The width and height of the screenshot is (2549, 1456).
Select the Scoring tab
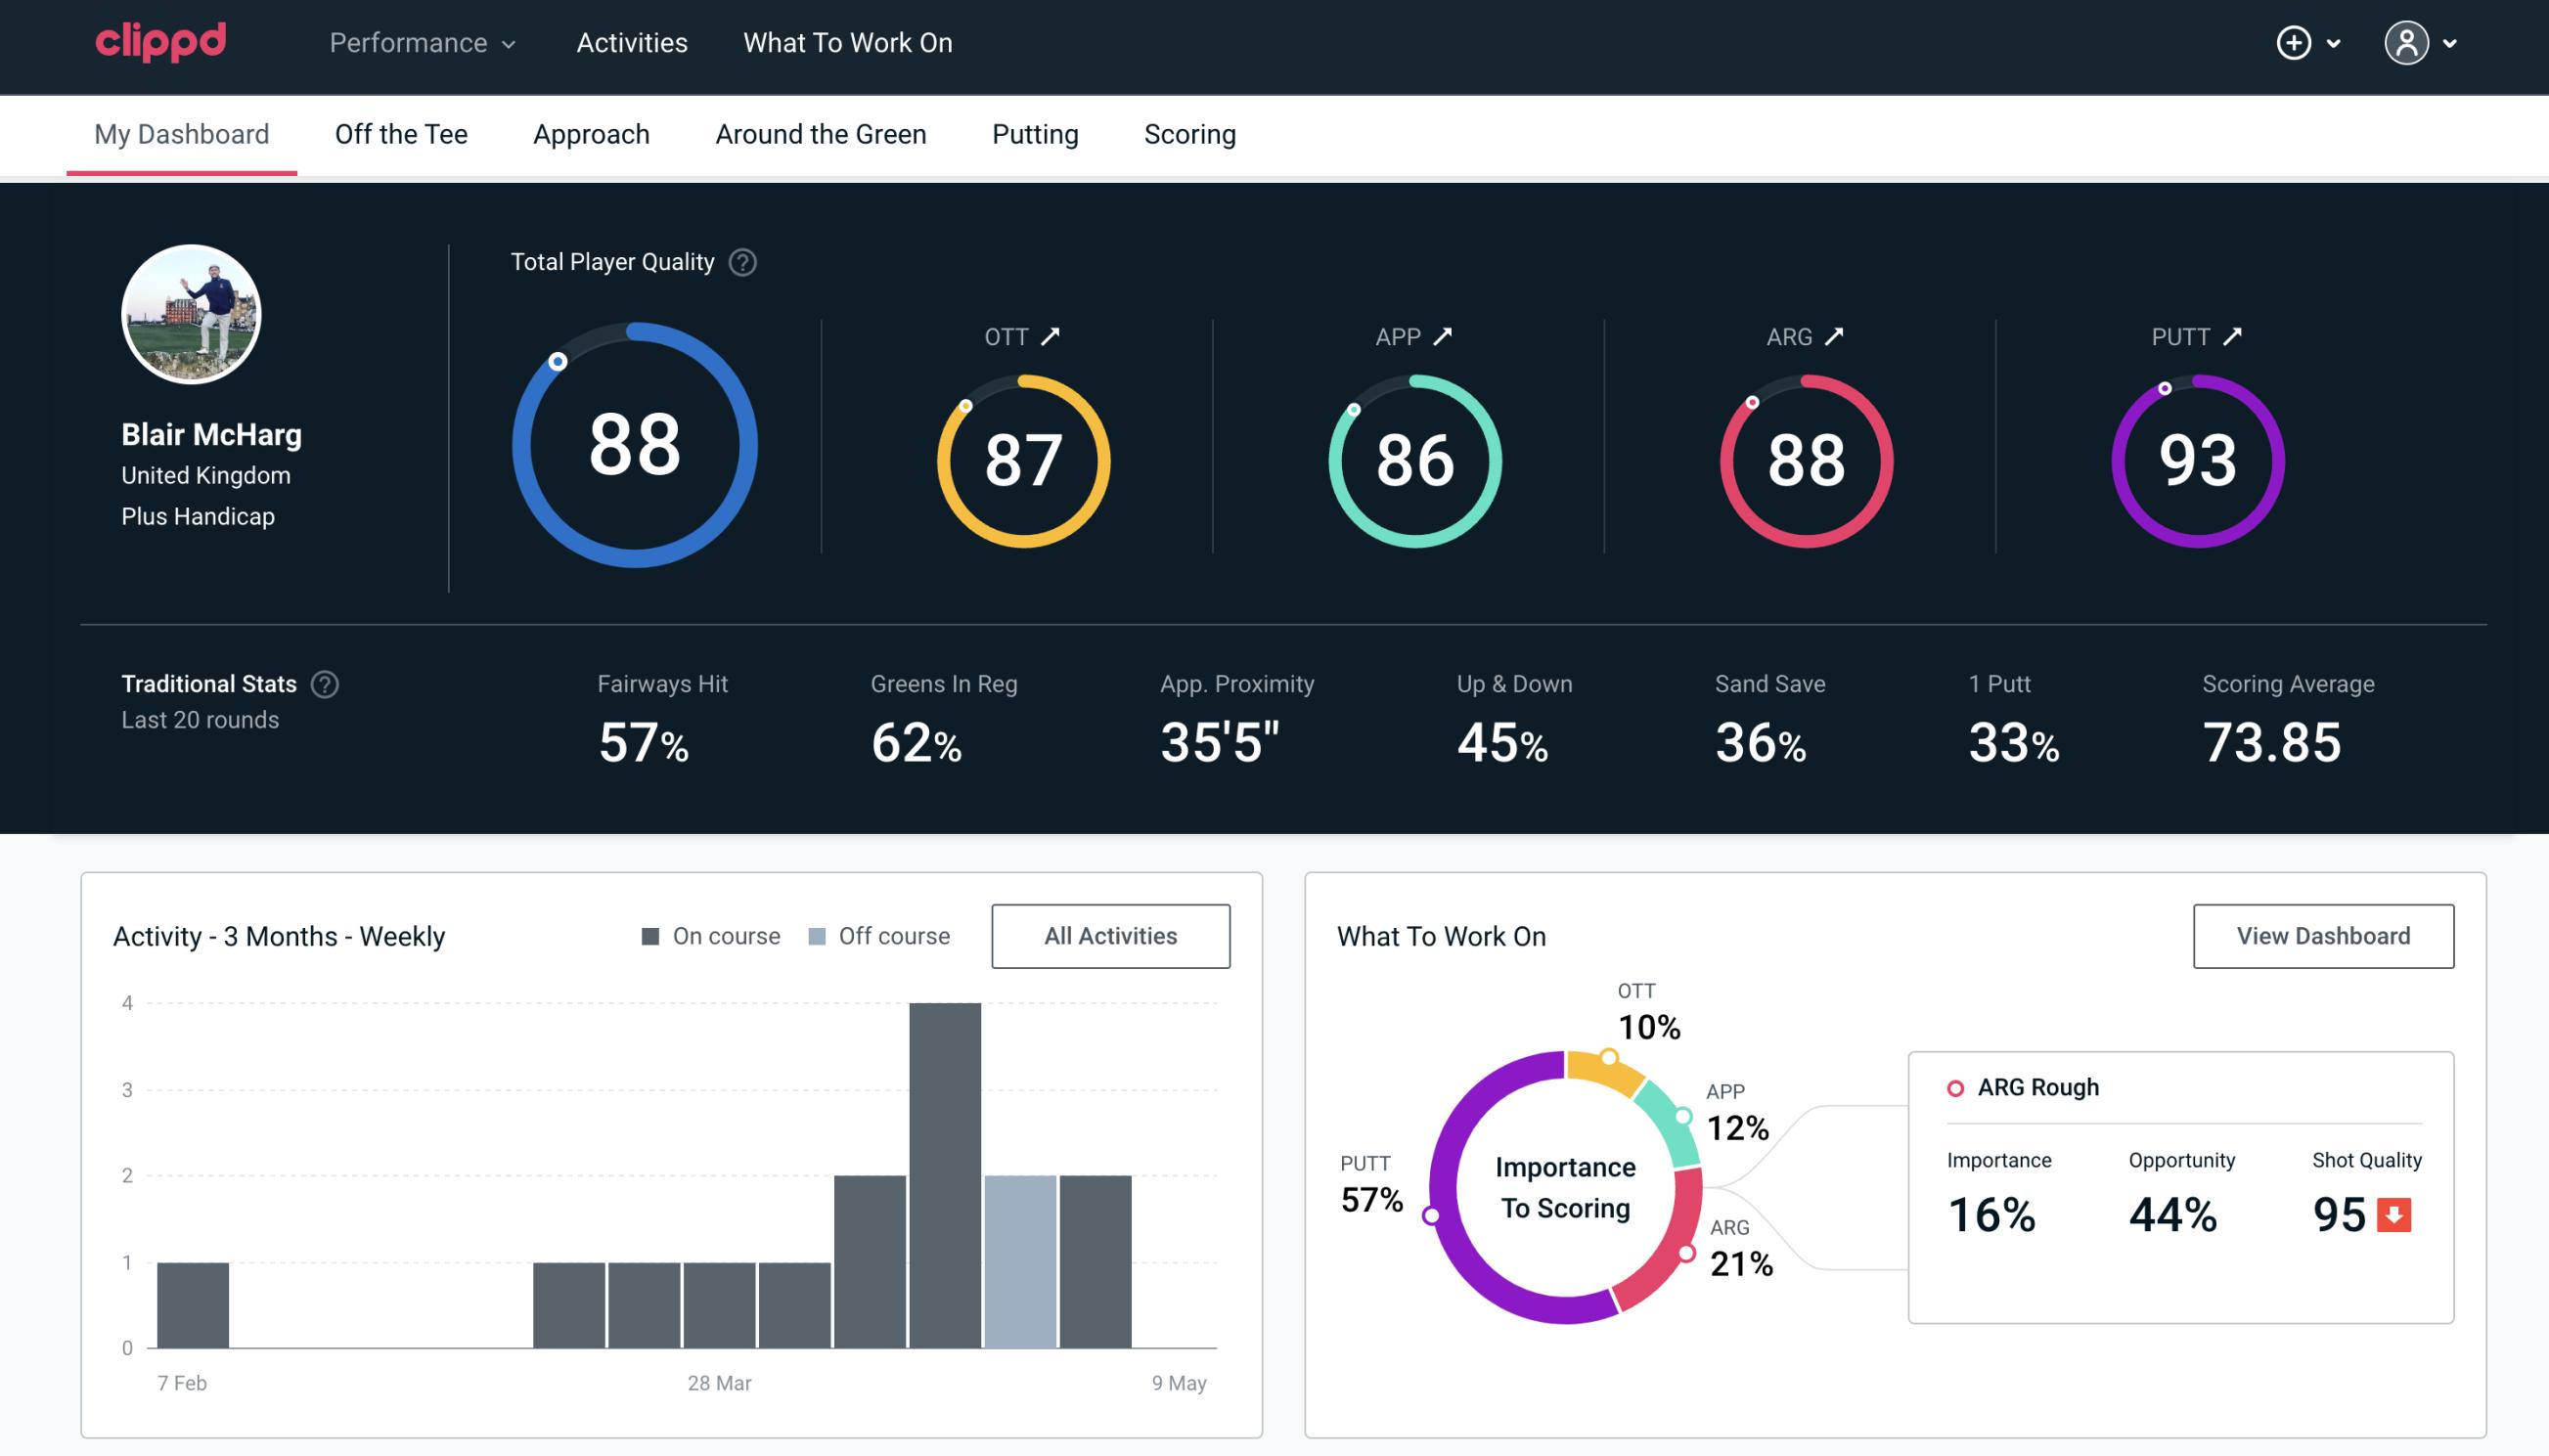point(1190,133)
